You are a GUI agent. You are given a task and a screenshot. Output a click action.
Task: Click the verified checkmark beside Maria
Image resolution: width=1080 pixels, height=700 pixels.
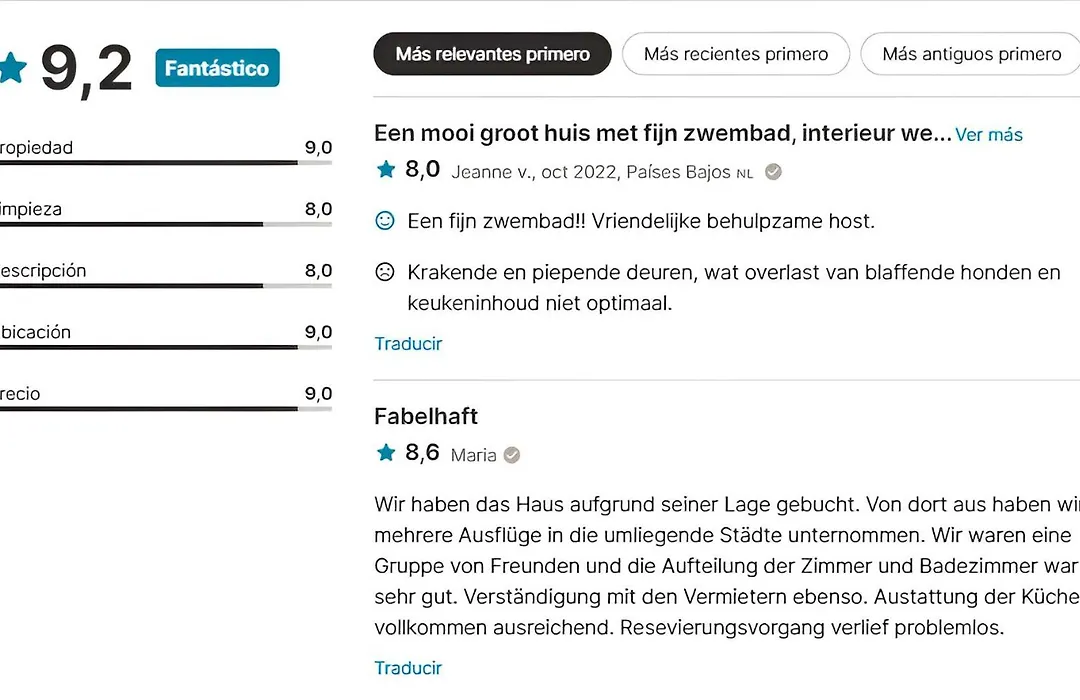pyautogui.click(x=512, y=455)
